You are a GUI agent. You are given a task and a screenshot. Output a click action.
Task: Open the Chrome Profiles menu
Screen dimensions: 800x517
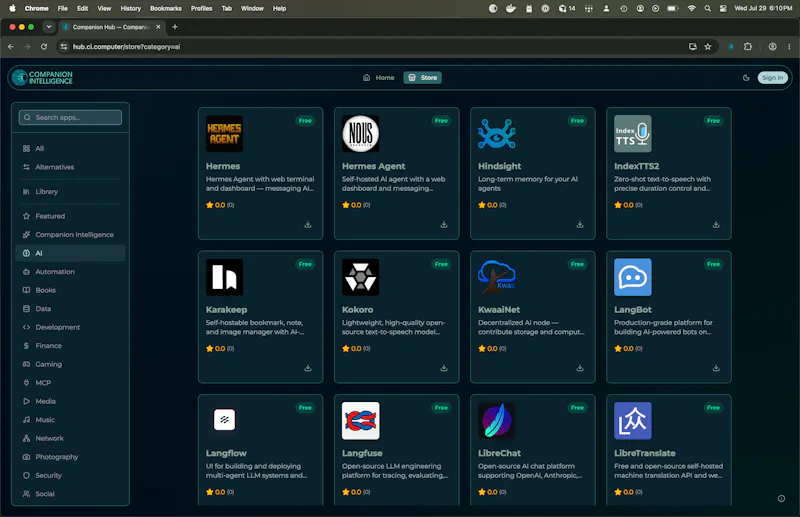pos(201,9)
